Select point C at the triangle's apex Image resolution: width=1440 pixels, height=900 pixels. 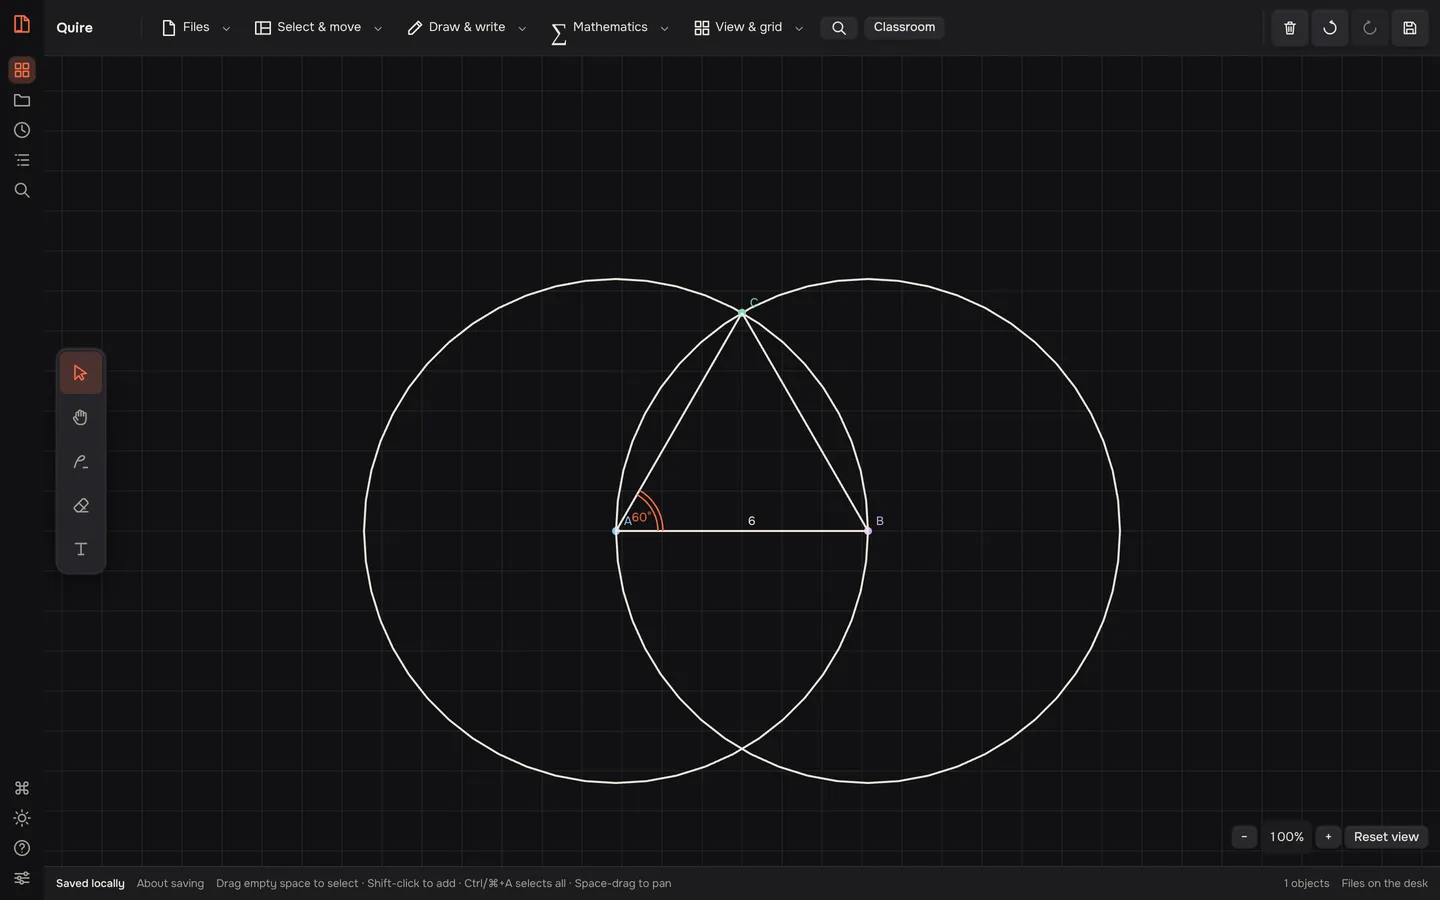pos(742,313)
